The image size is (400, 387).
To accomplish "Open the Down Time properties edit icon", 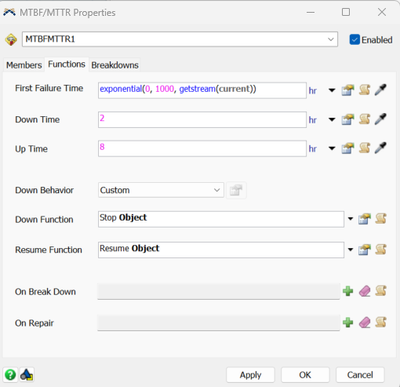I will 347,119.
